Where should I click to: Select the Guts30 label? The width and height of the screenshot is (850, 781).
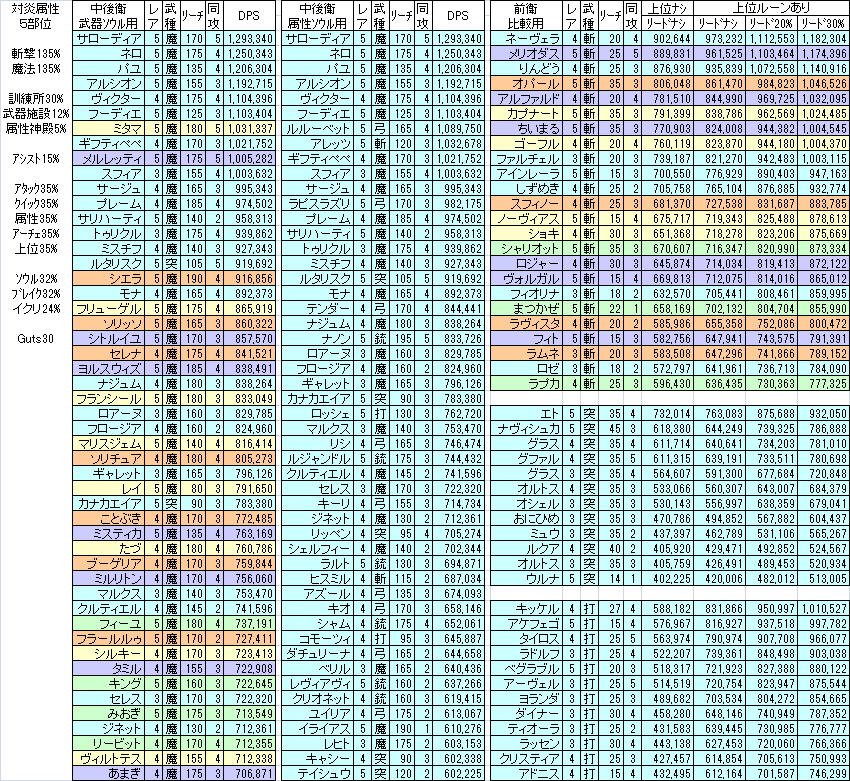[x=36, y=339]
